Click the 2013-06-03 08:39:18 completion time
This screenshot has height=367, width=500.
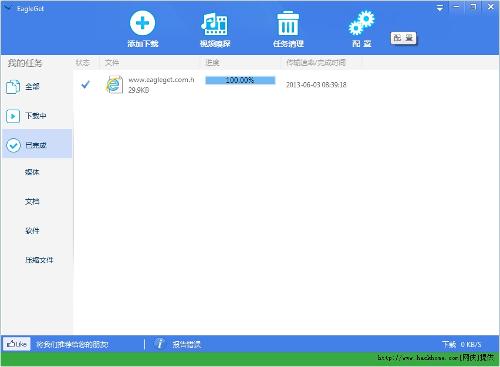(316, 85)
